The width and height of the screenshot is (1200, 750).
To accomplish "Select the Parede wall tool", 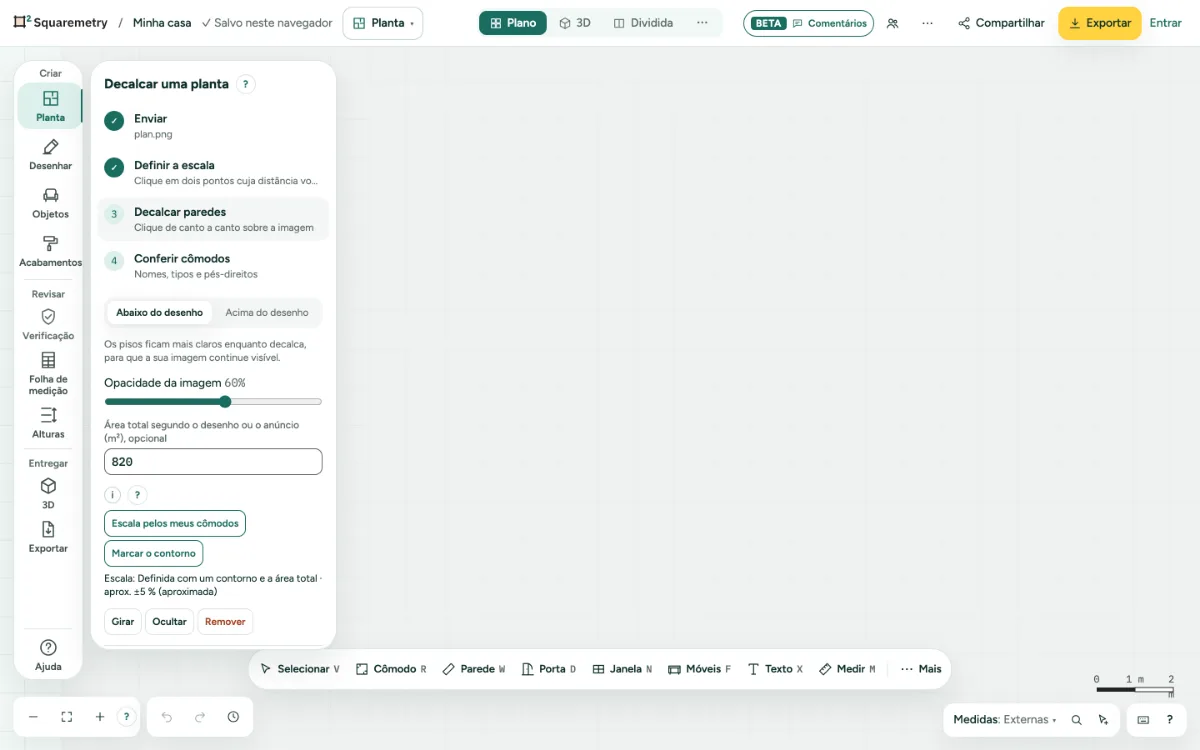I will 474,669.
